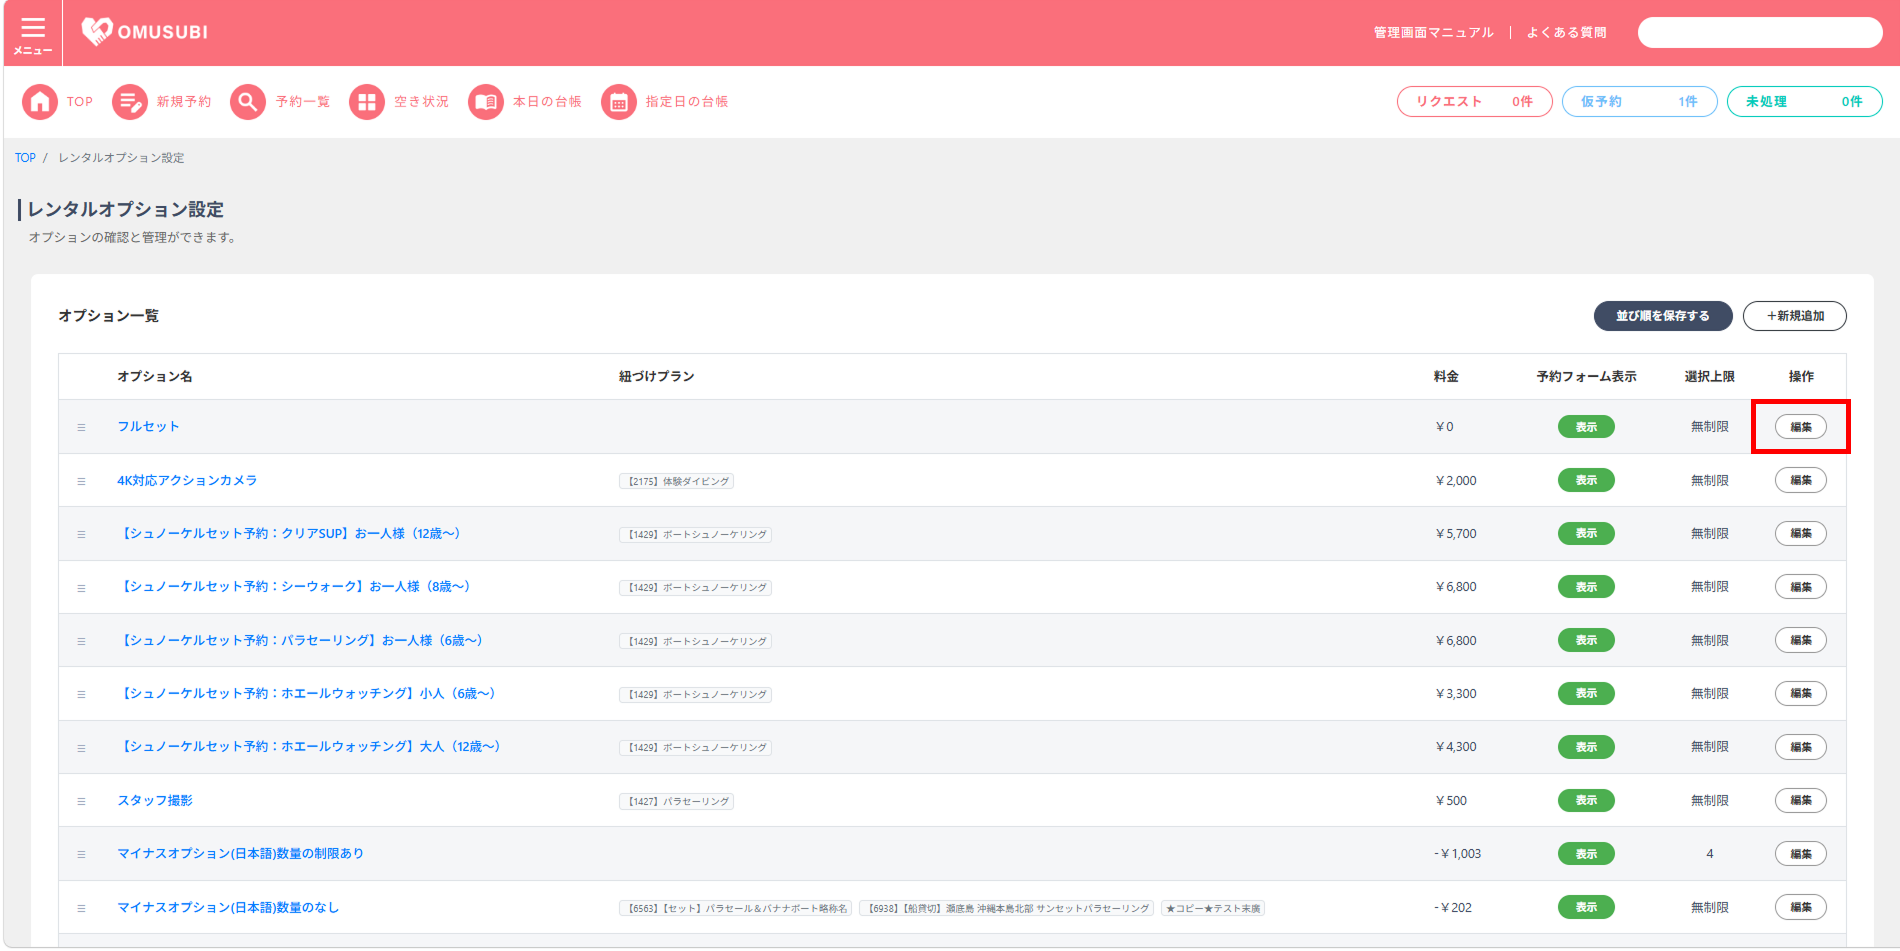Viewport: 1900px width, 951px height.
Task: Open フルセット option link
Action: 148,426
